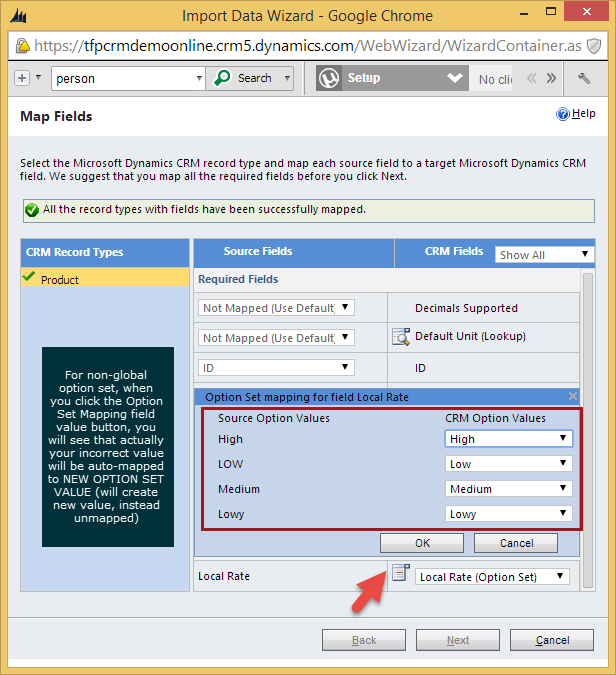Viewport: 616px width, 675px height.
Task: Open the Help link
Action: click(x=583, y=114)
